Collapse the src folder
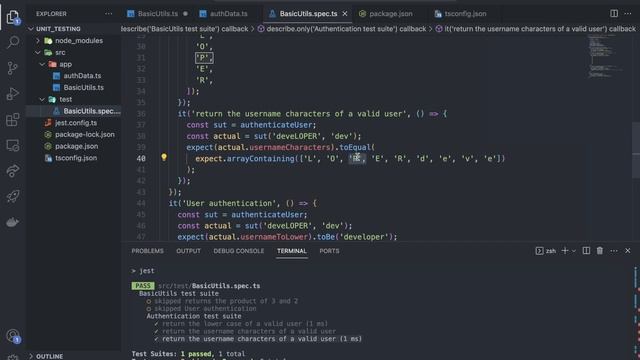The image size is (640, 360). point(38,53)
